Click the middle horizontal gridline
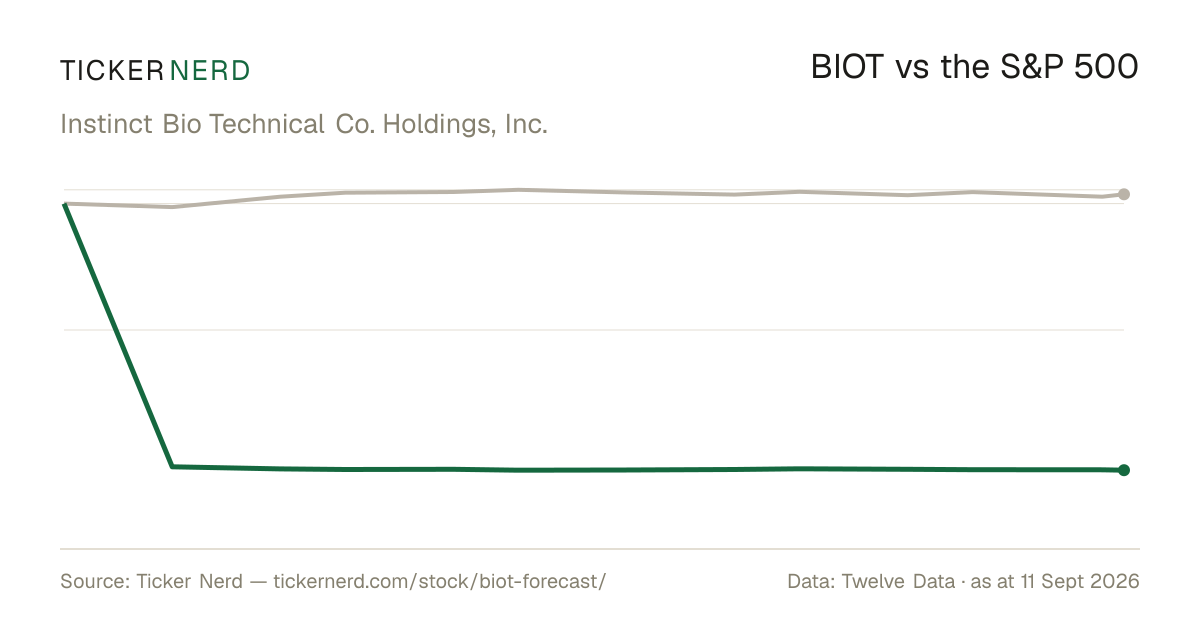Image resolution: width=1200 pixels, height=630 pixels. tap(594, 329)
